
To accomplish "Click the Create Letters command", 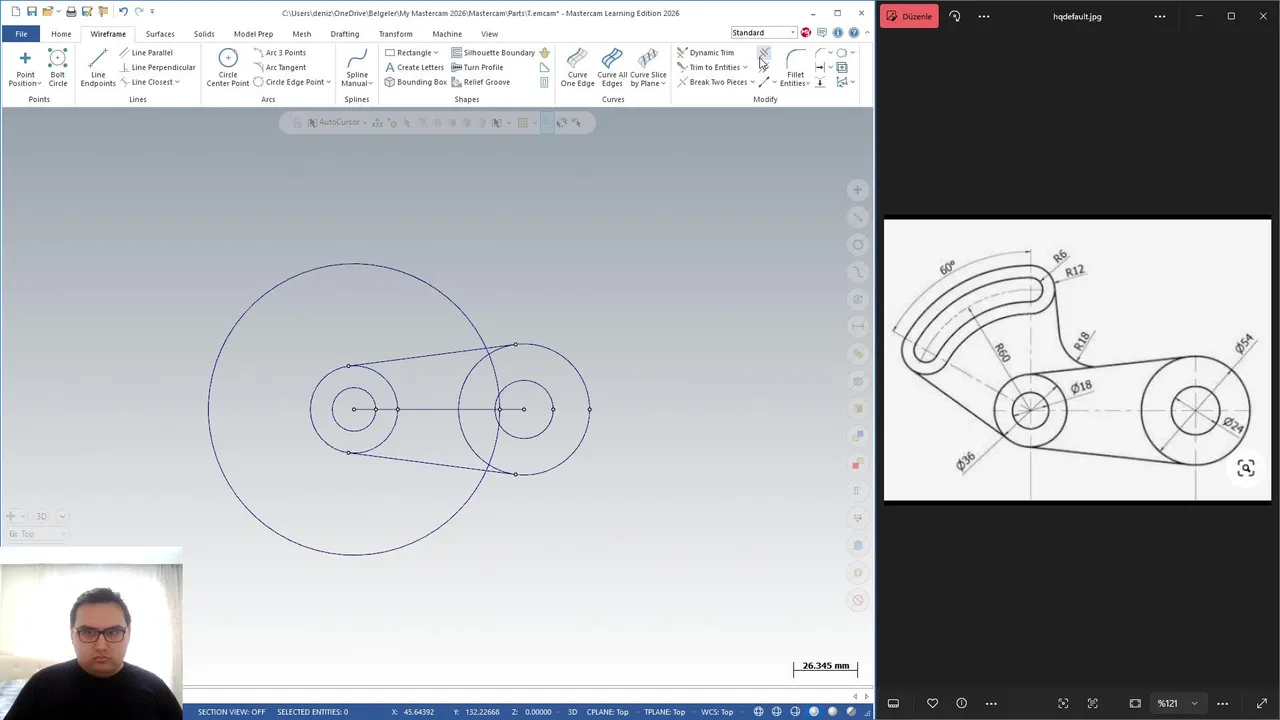I will 414,67.
